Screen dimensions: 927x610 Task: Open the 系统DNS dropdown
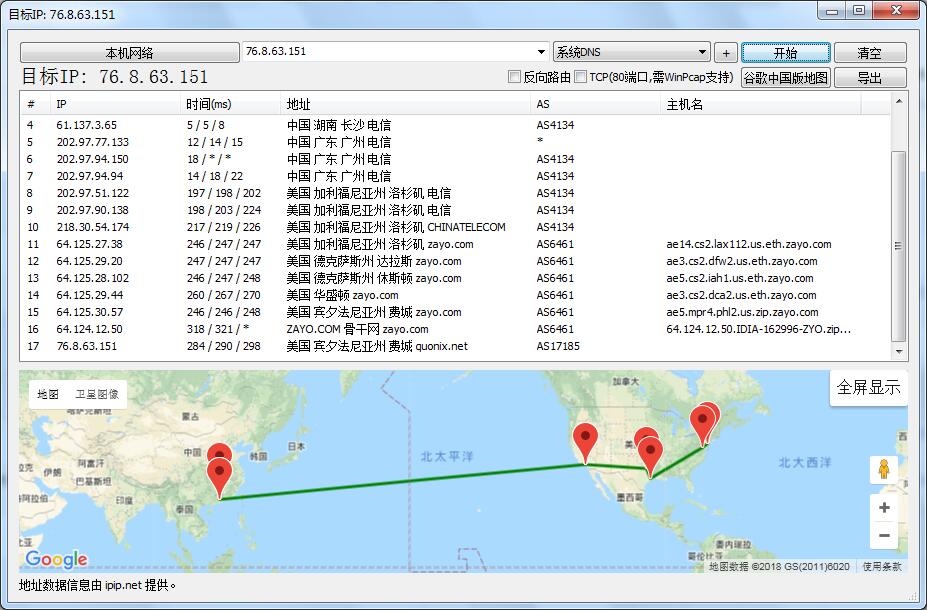pos(703,52)
